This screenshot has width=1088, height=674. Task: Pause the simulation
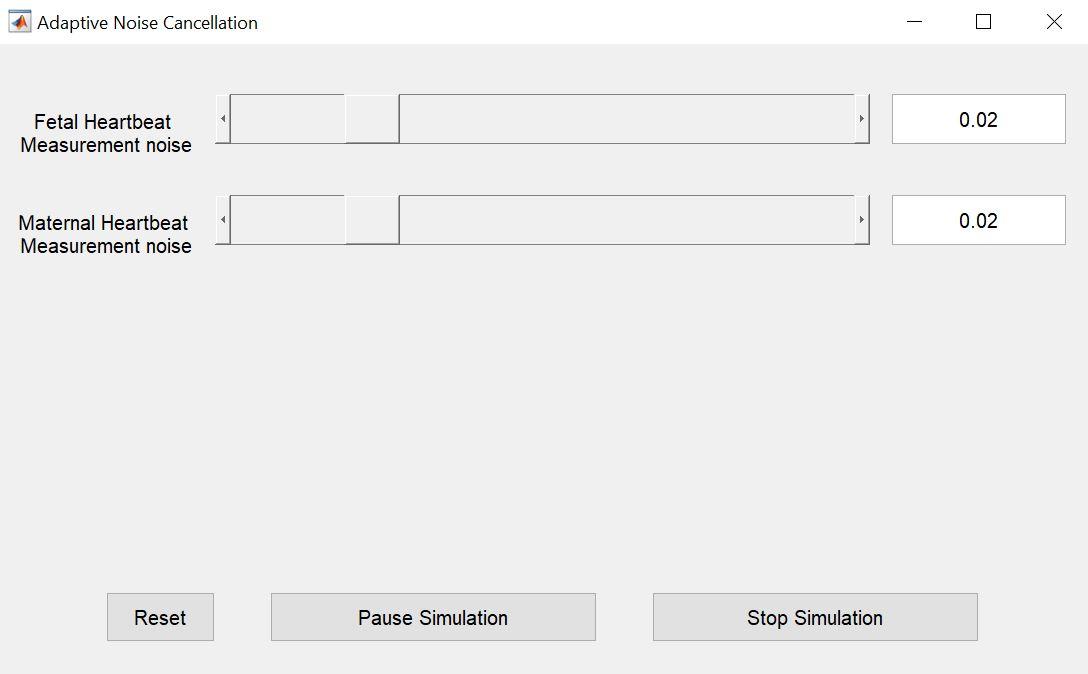(x=433, y=617)
